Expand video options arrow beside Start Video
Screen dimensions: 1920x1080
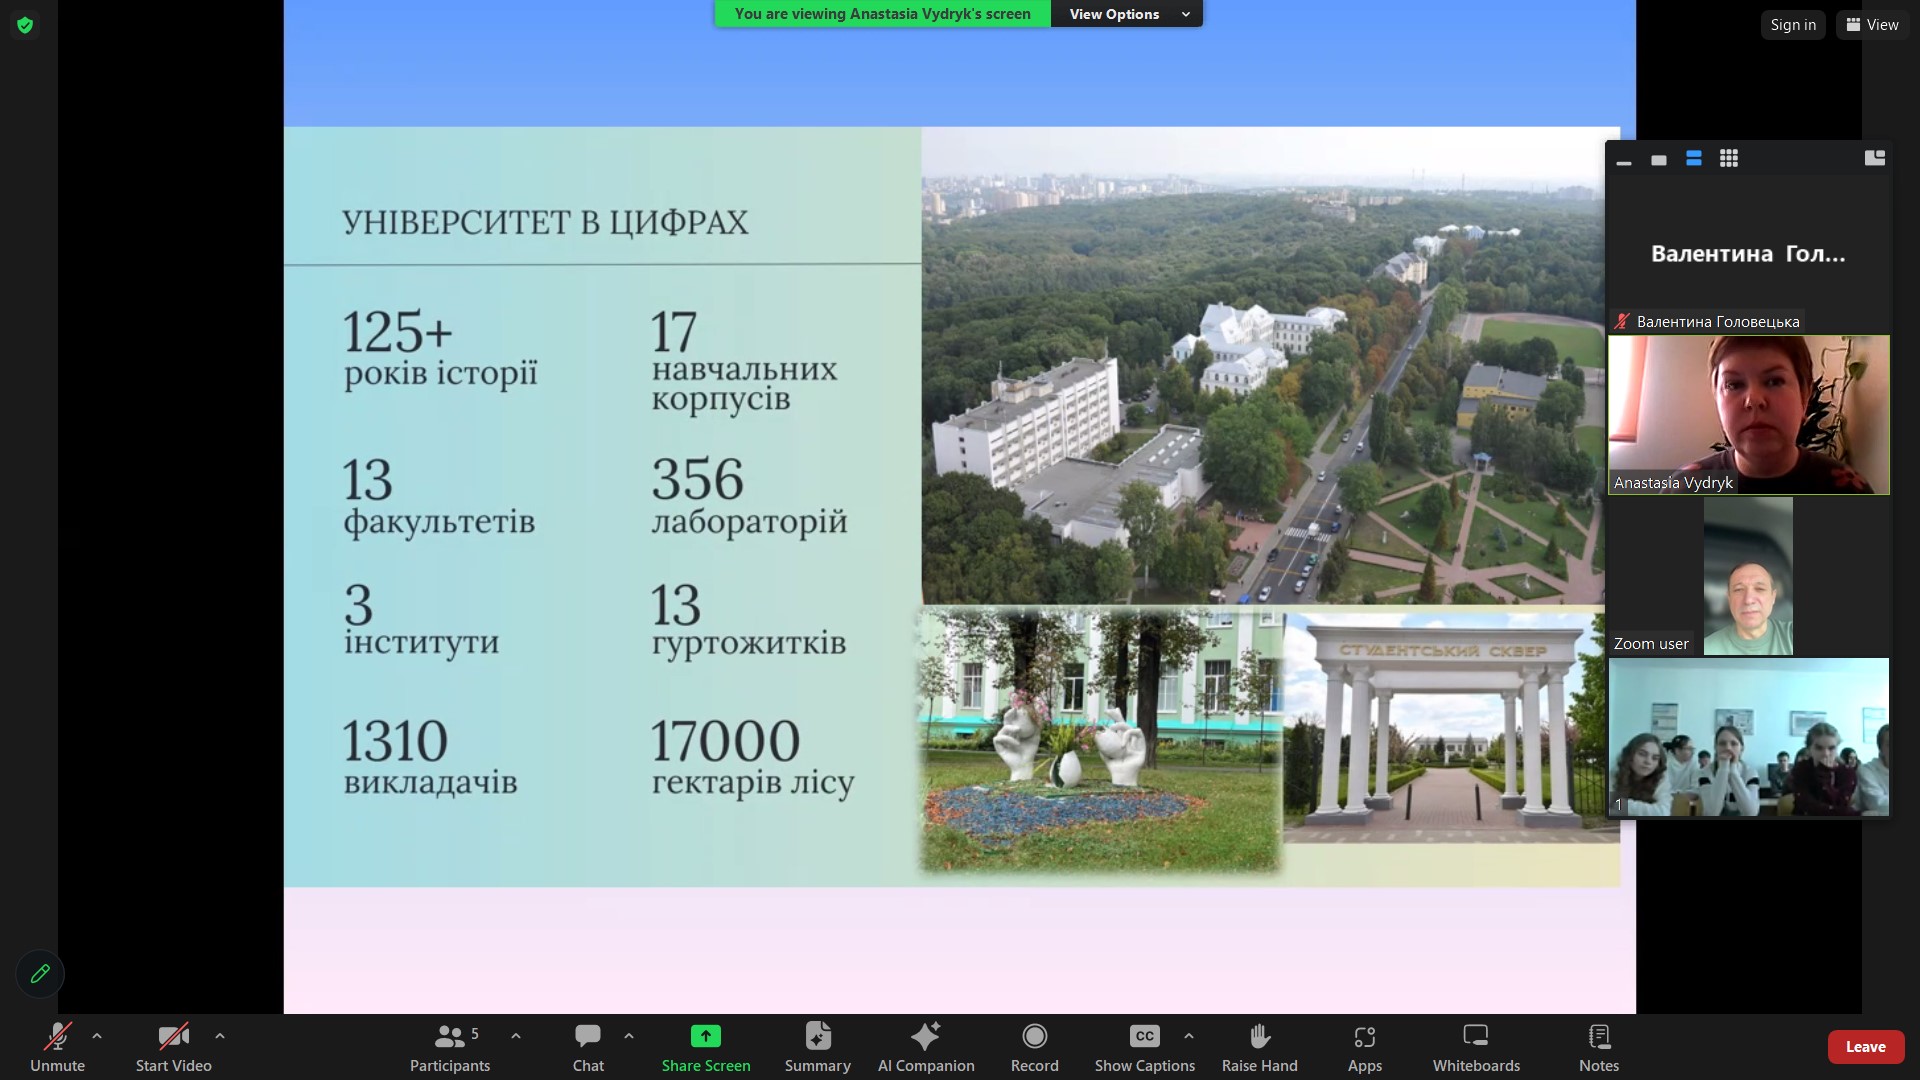pos(220,1037)
